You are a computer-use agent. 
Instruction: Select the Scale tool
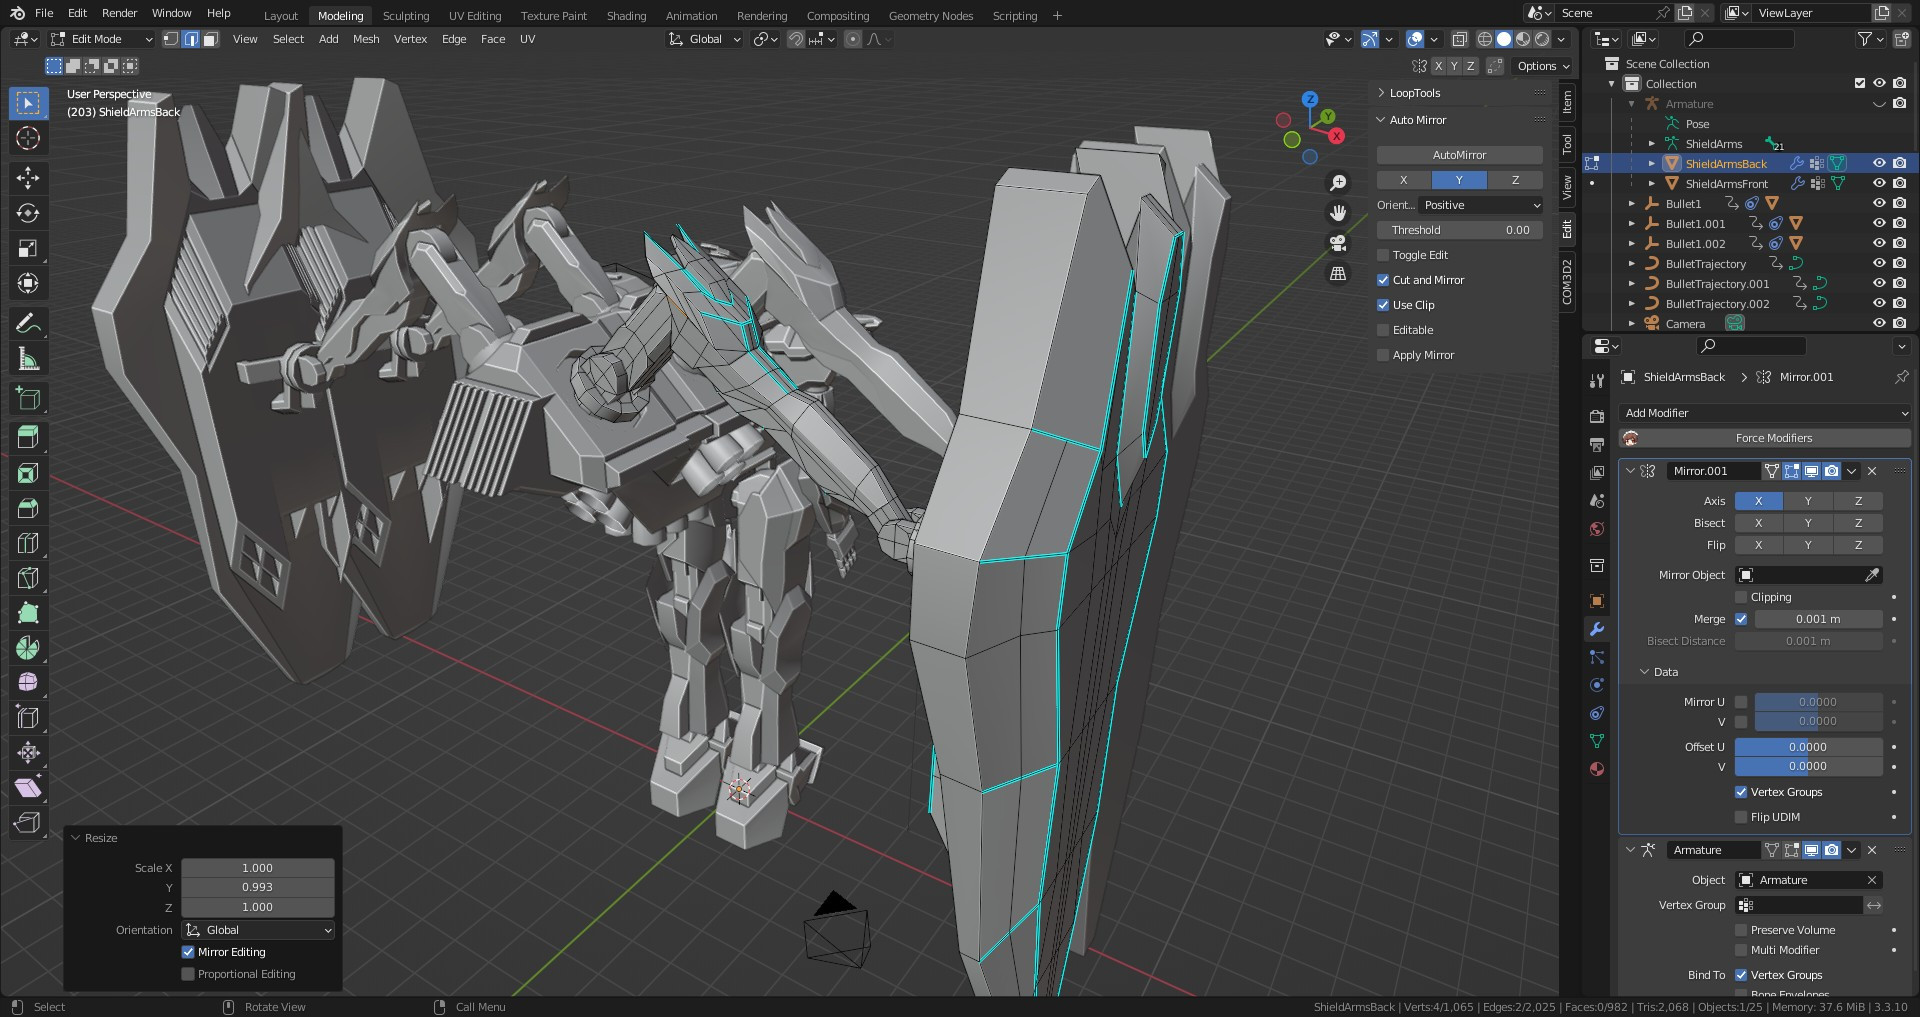pyautogui.click(x=28, y=248)
